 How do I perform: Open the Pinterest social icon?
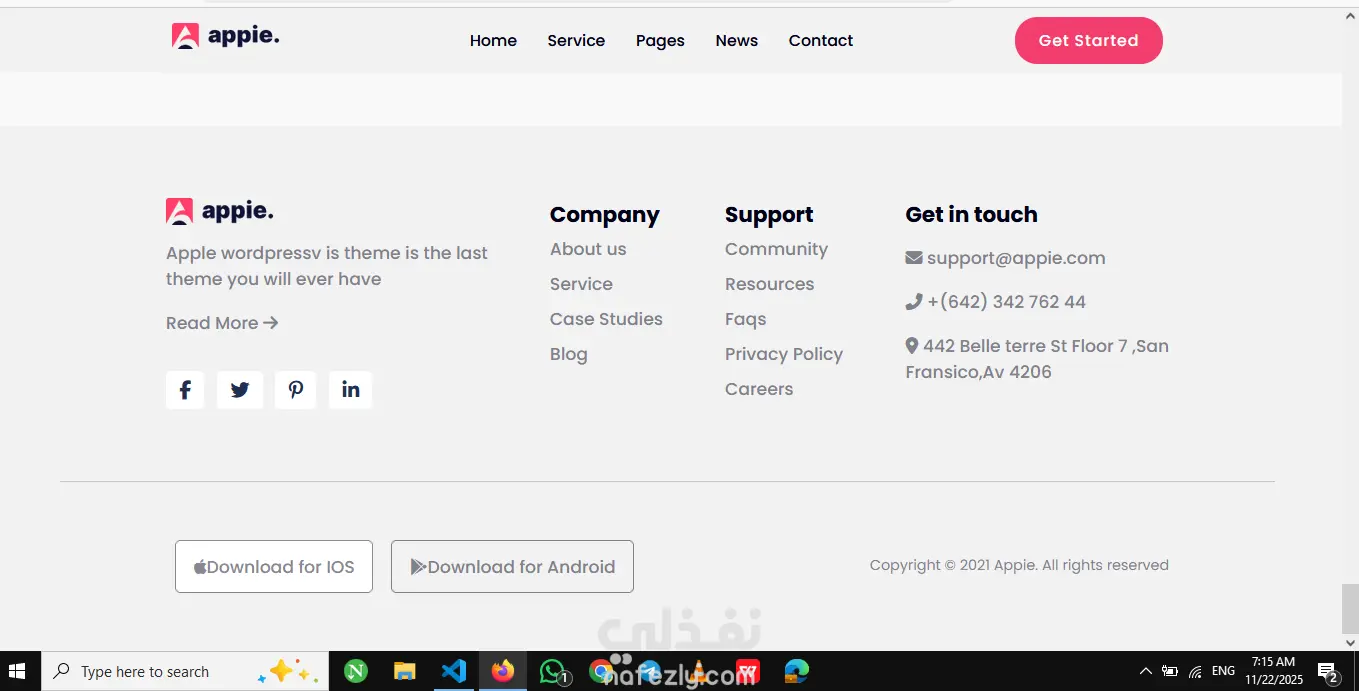296,390
